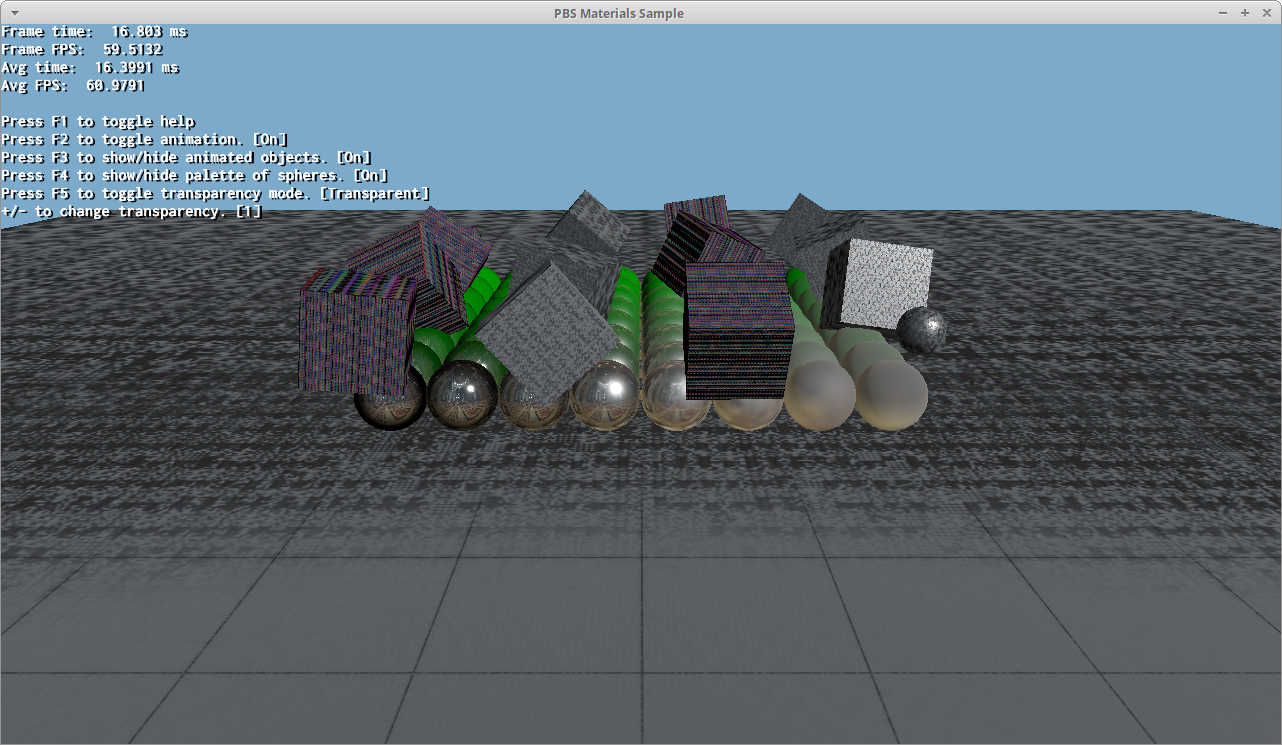The image size is (1282, 745).
Task: Select the white speckled cube on the right
Action: click(877, 283)
